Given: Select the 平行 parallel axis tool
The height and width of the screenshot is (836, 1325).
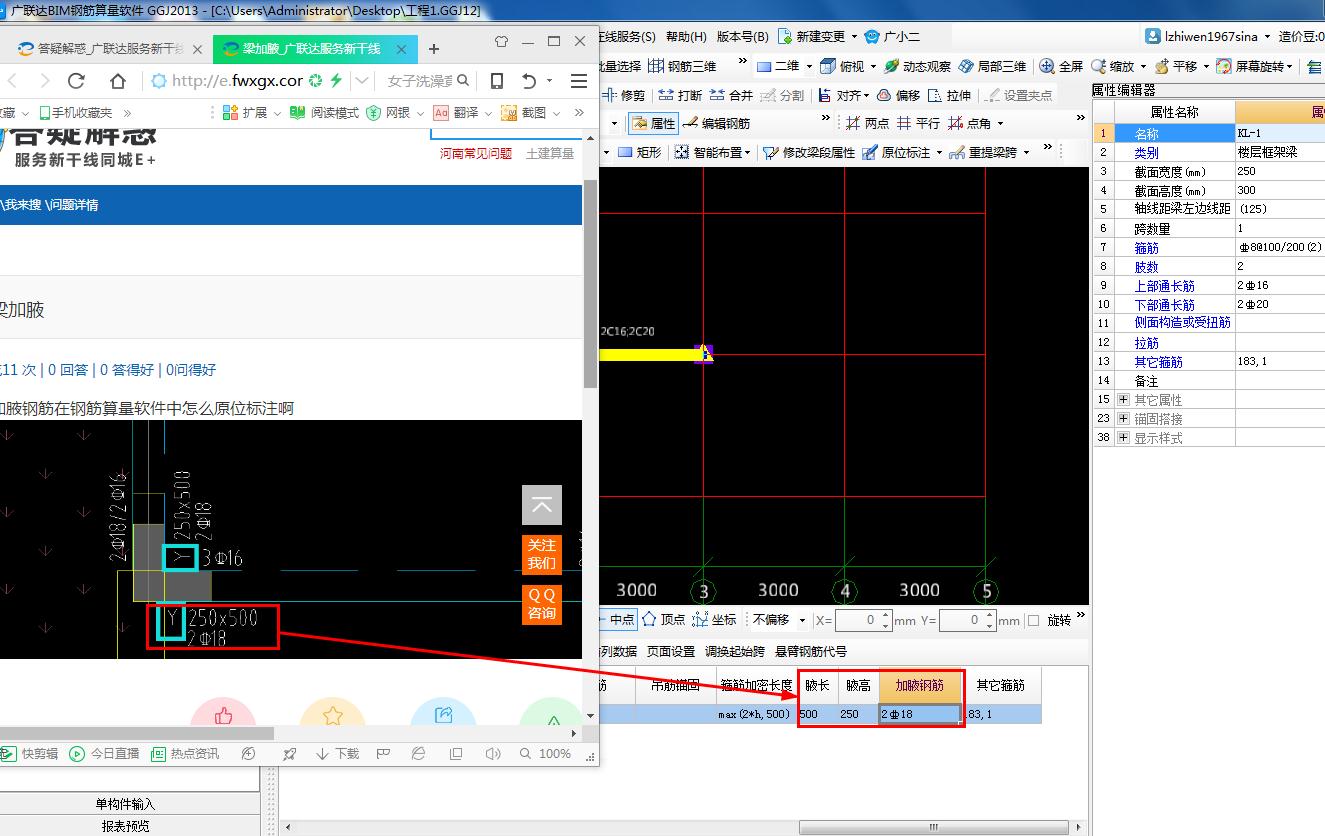Looking at the screenshot, I should (918, 123).
